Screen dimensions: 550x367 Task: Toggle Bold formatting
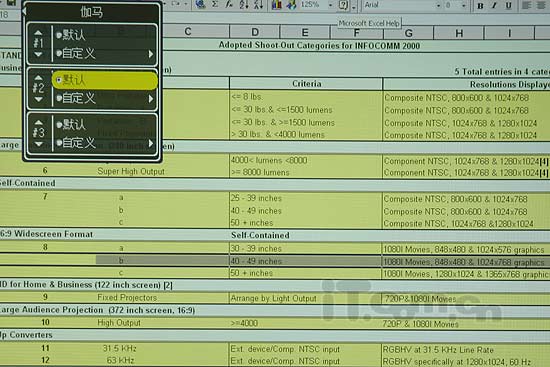click(x=481, y=5)
